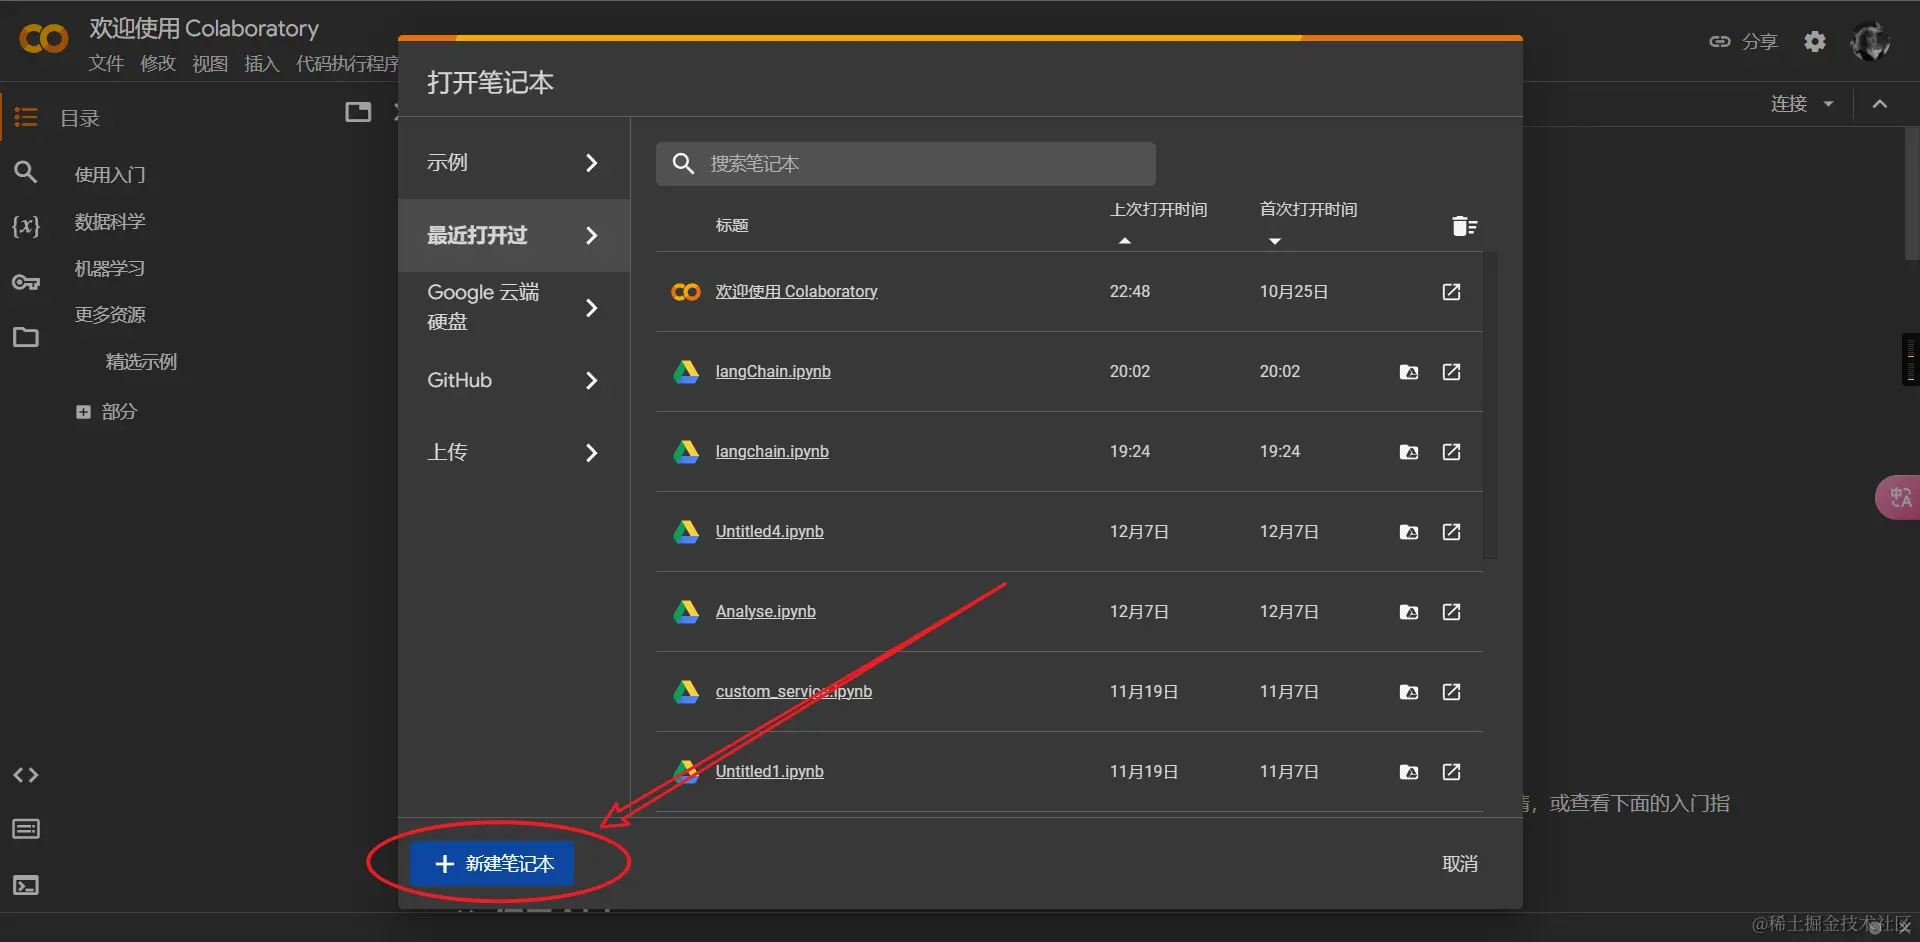Click the Colab logo icon
Viewport: 1920px width, 942px height.
pos(44,40)
